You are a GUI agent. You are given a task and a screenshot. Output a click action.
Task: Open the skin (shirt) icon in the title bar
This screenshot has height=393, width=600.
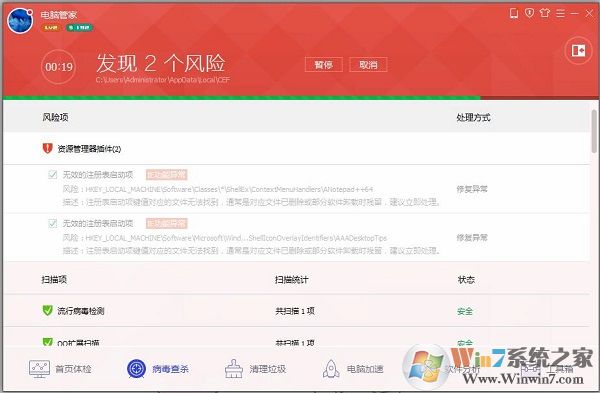545,13
